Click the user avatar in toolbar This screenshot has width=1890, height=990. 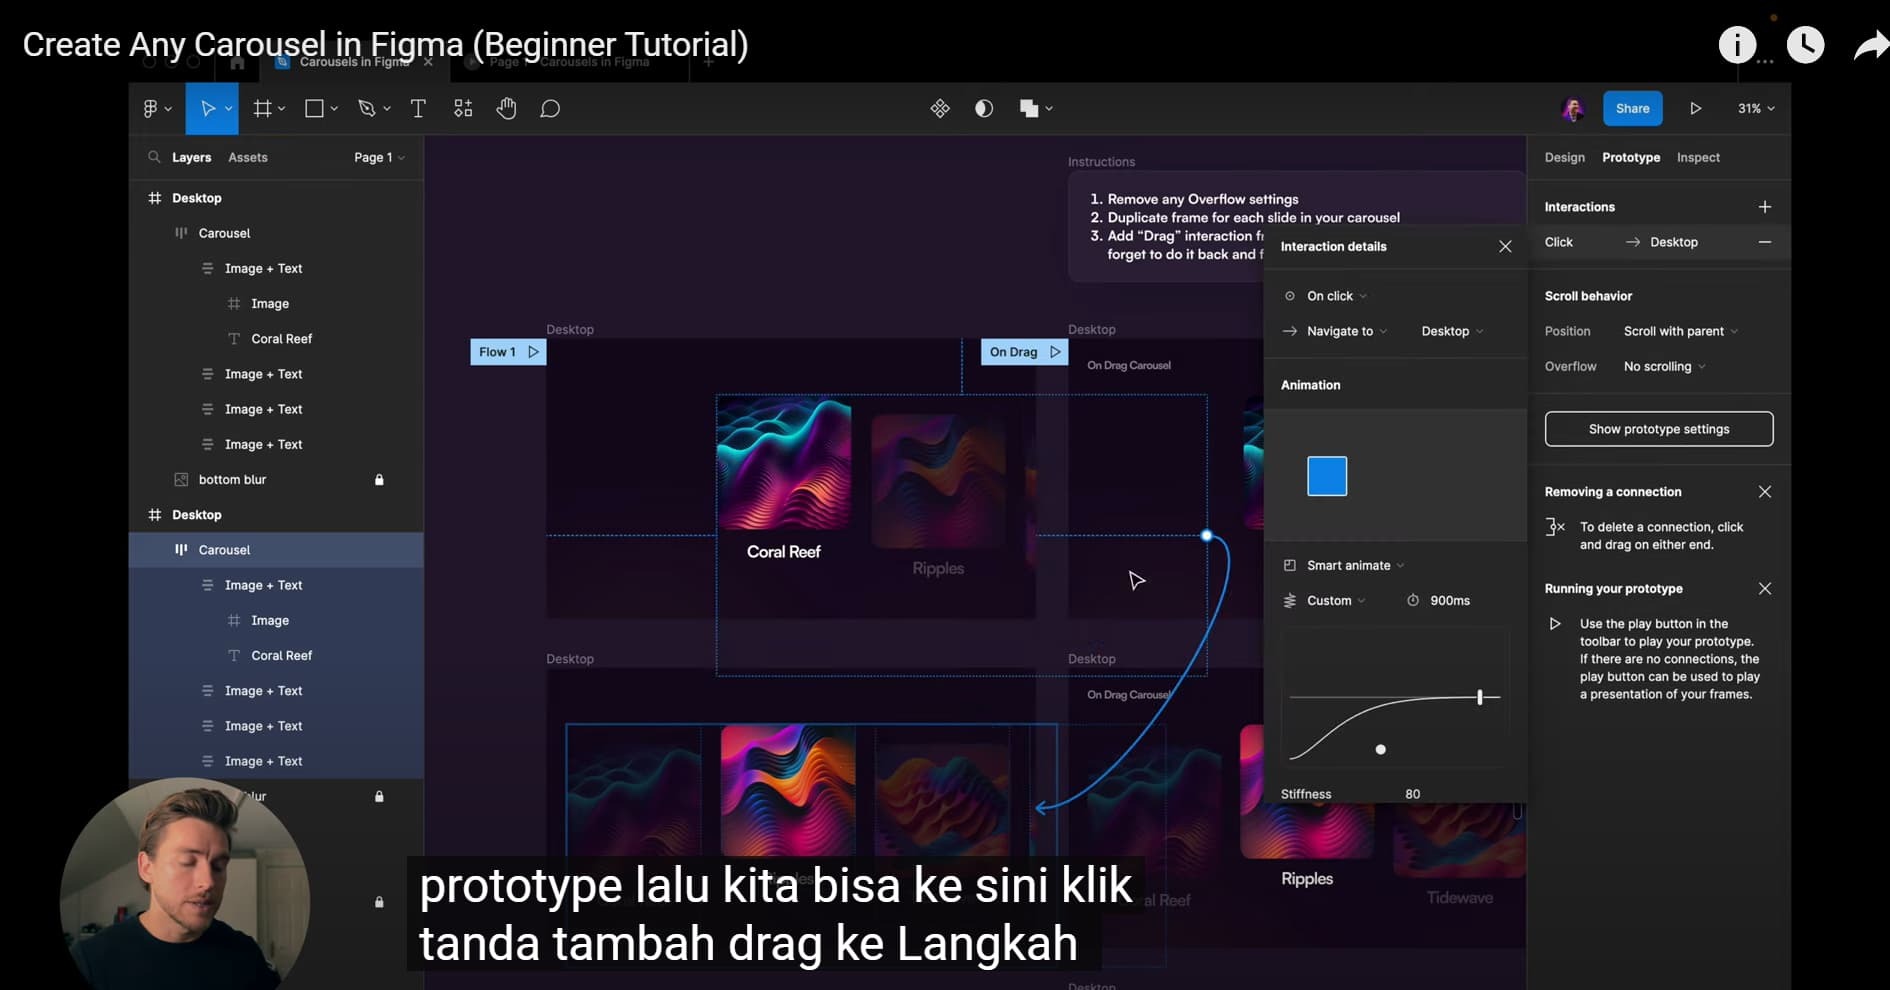coord(1573,108)
